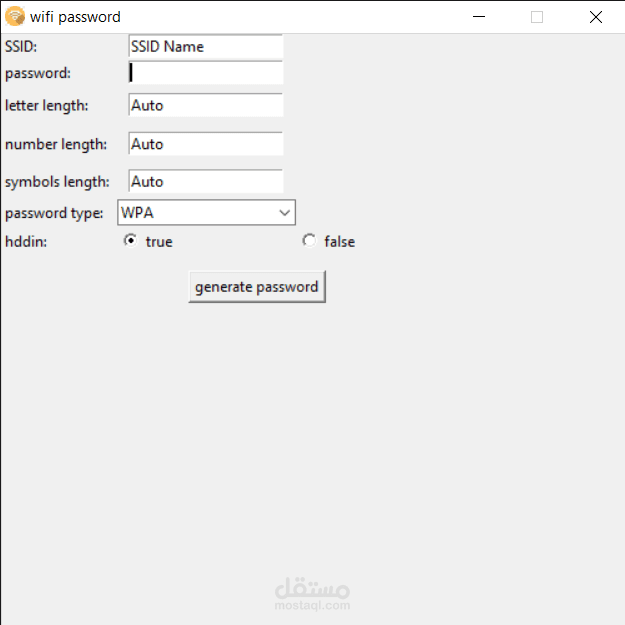
Task: Select the letter length Auto field
Action: coord(206,105)
